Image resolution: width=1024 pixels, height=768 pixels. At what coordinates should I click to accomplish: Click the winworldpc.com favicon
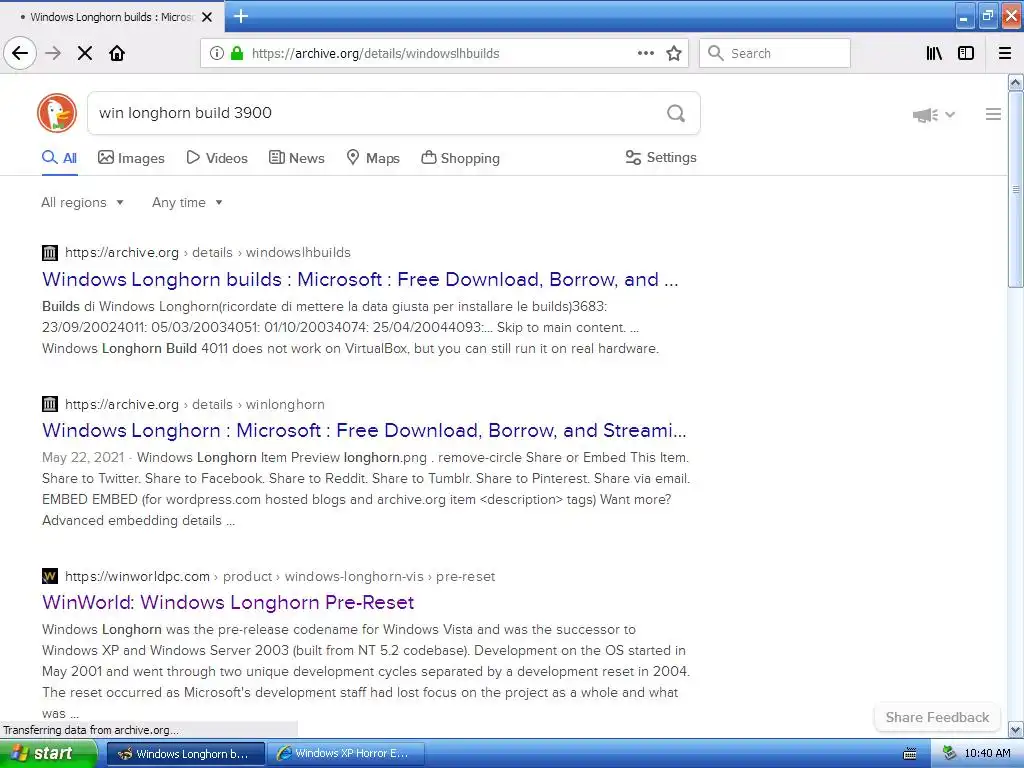tap(50, 576)
